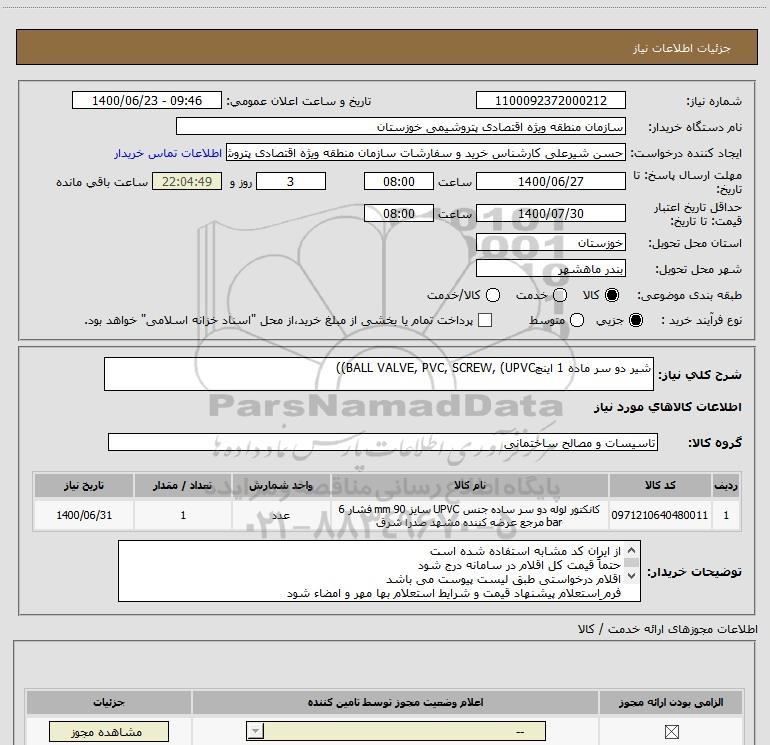Click the buyer notes scroll down arrow
This screenshot has width=770, height=745.
click(x=631, y=576)
